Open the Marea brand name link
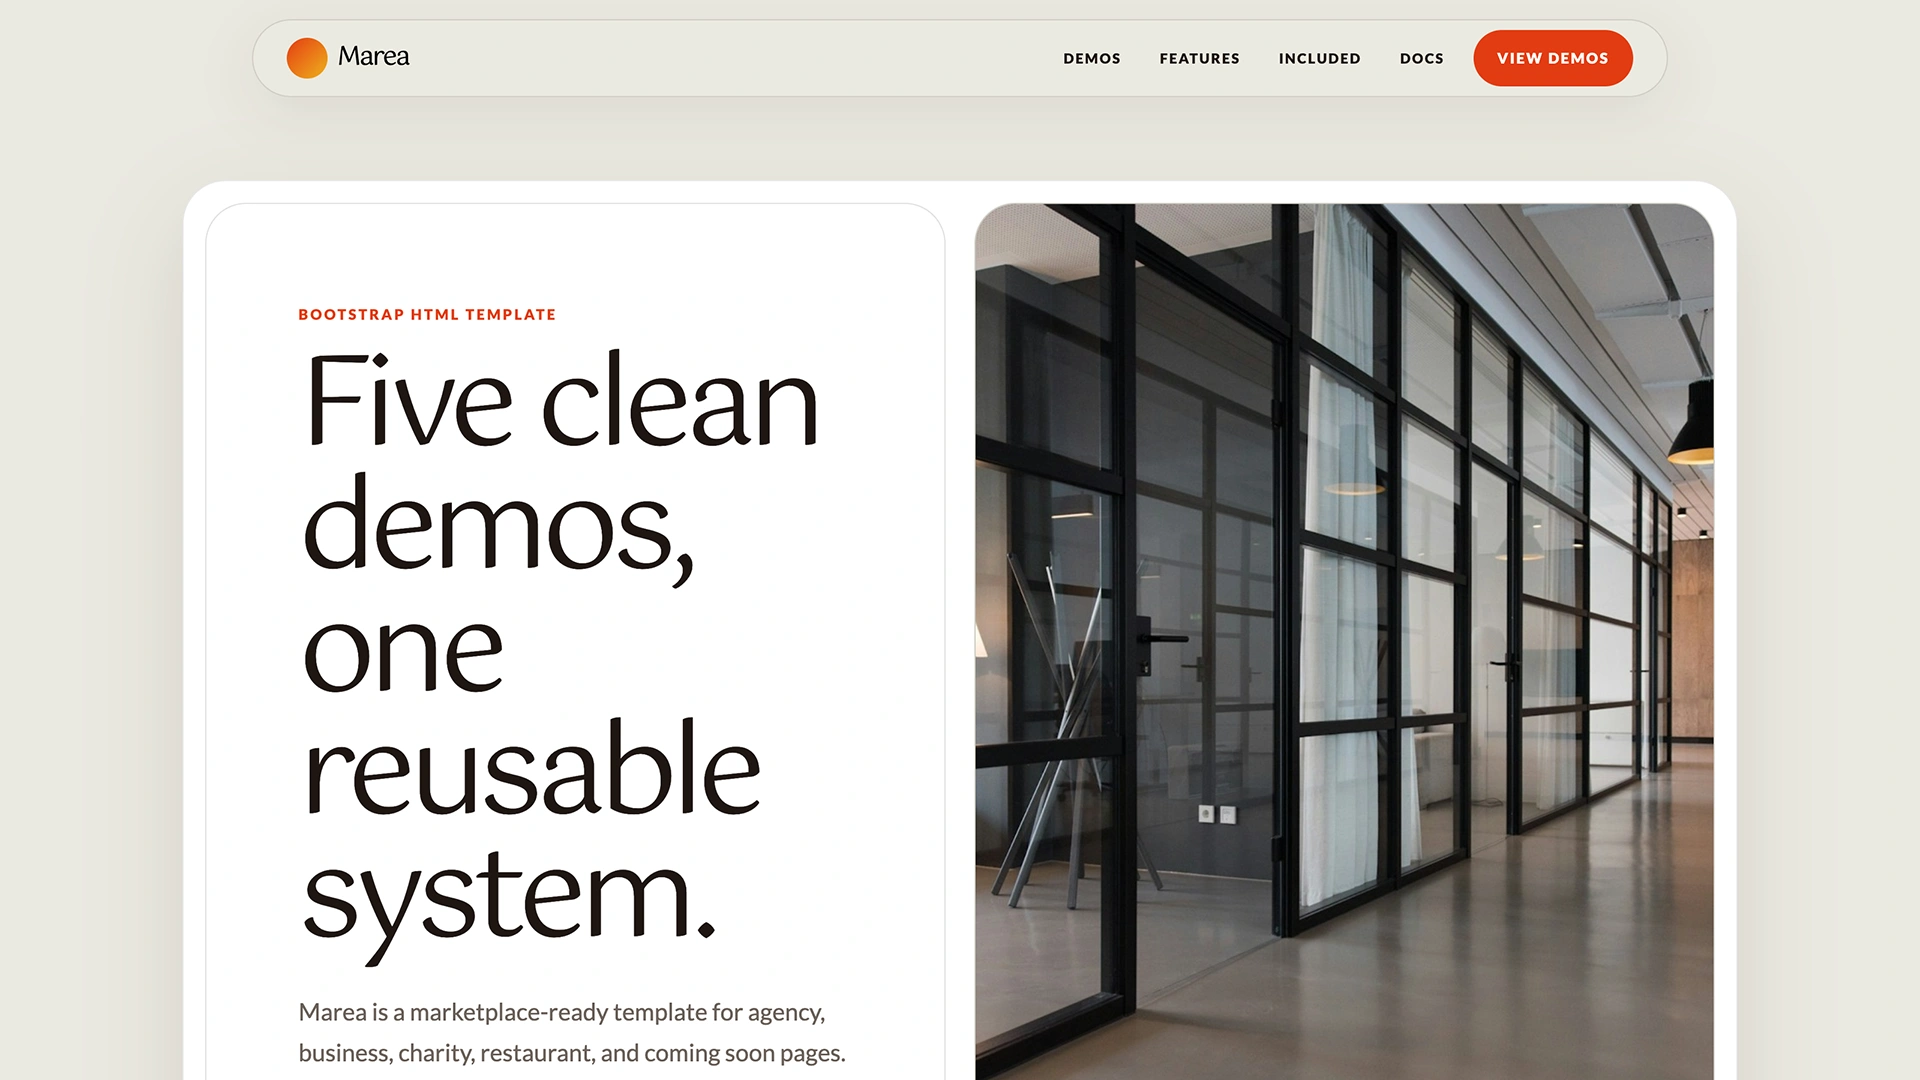The width and height of the screenshot is (1920, 1080). (x=373, y=56)
